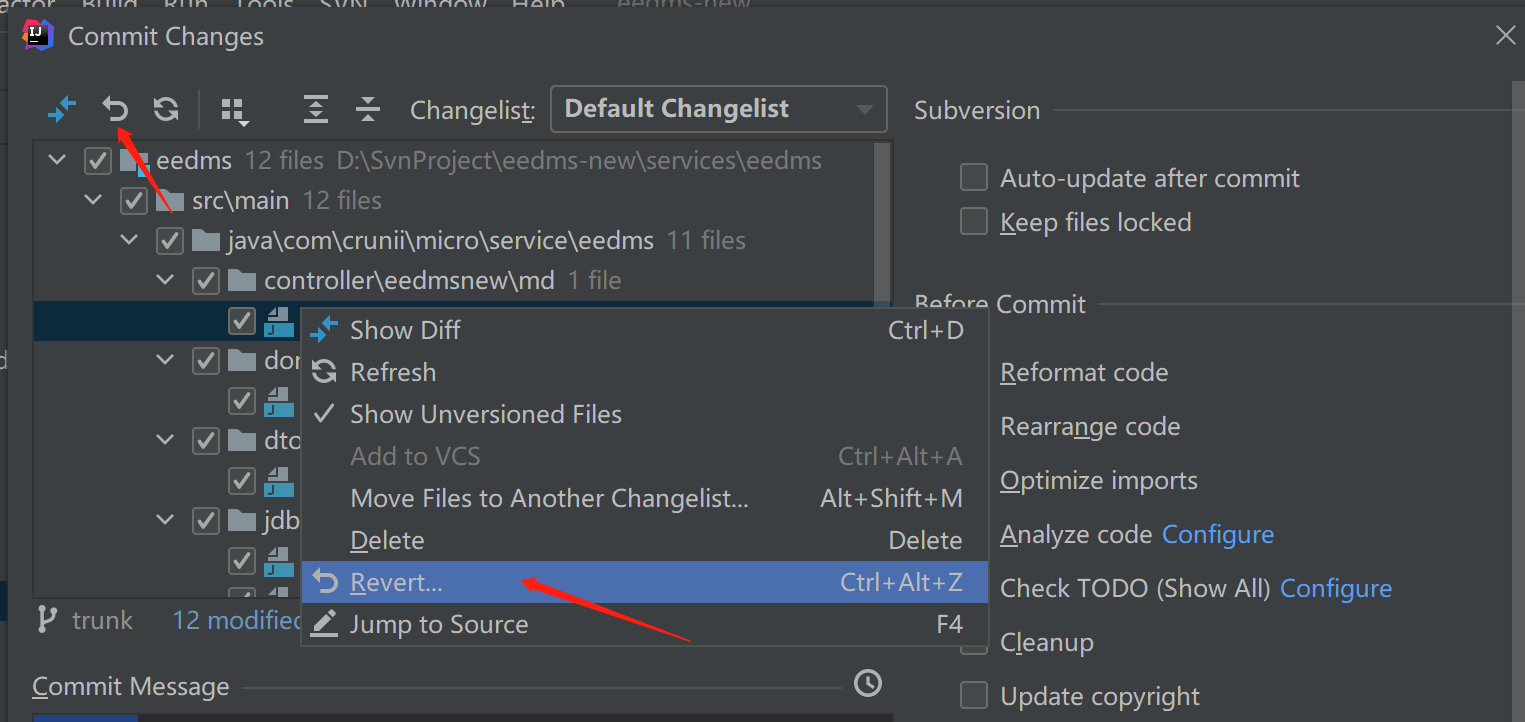Click the trunk branch icon

[46, 619]
